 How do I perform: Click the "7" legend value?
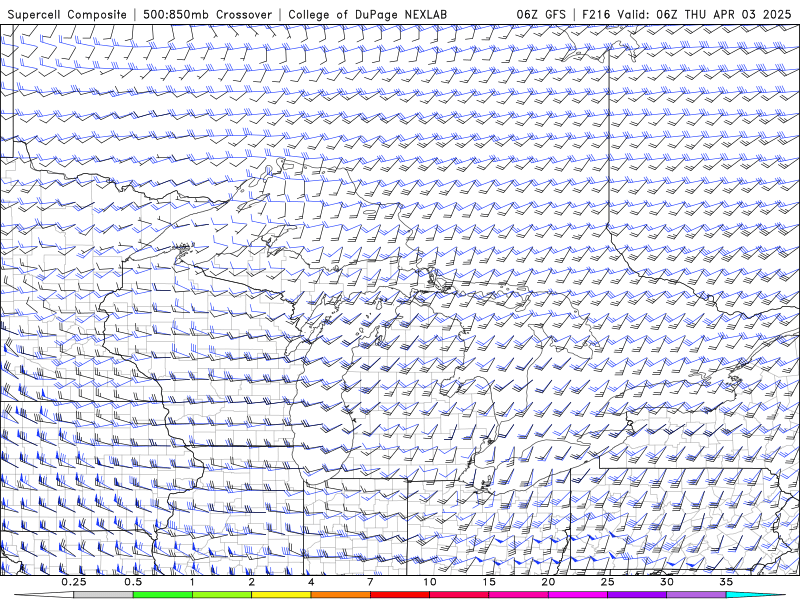(370, 582)
